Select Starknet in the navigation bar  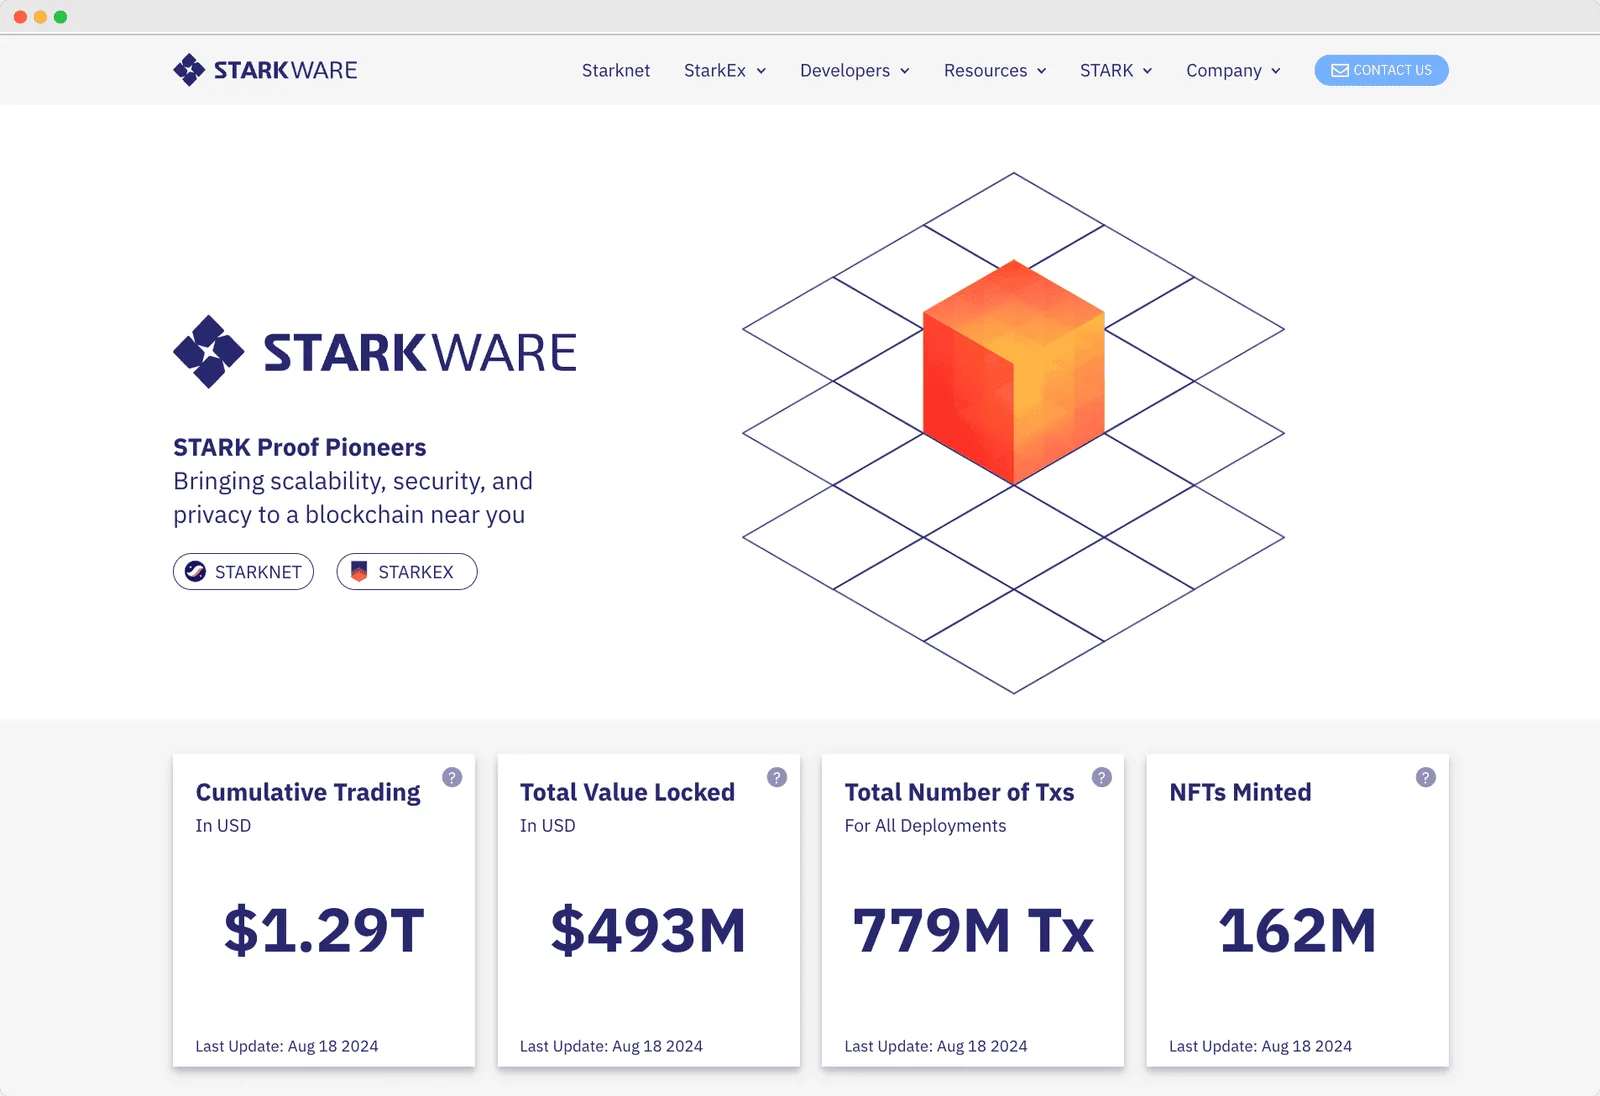pyautogui.click(x=616, y=70)
